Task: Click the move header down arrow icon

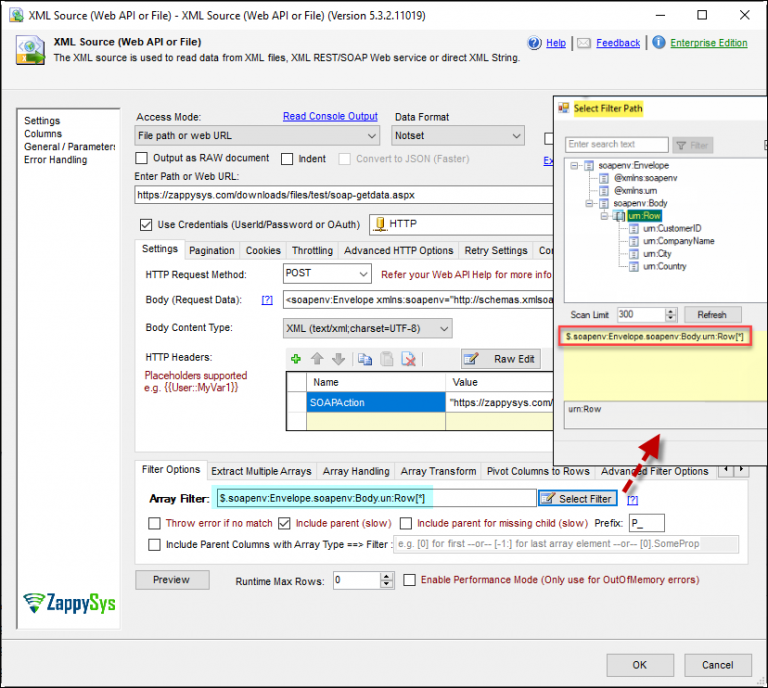Action: point(337,359)
